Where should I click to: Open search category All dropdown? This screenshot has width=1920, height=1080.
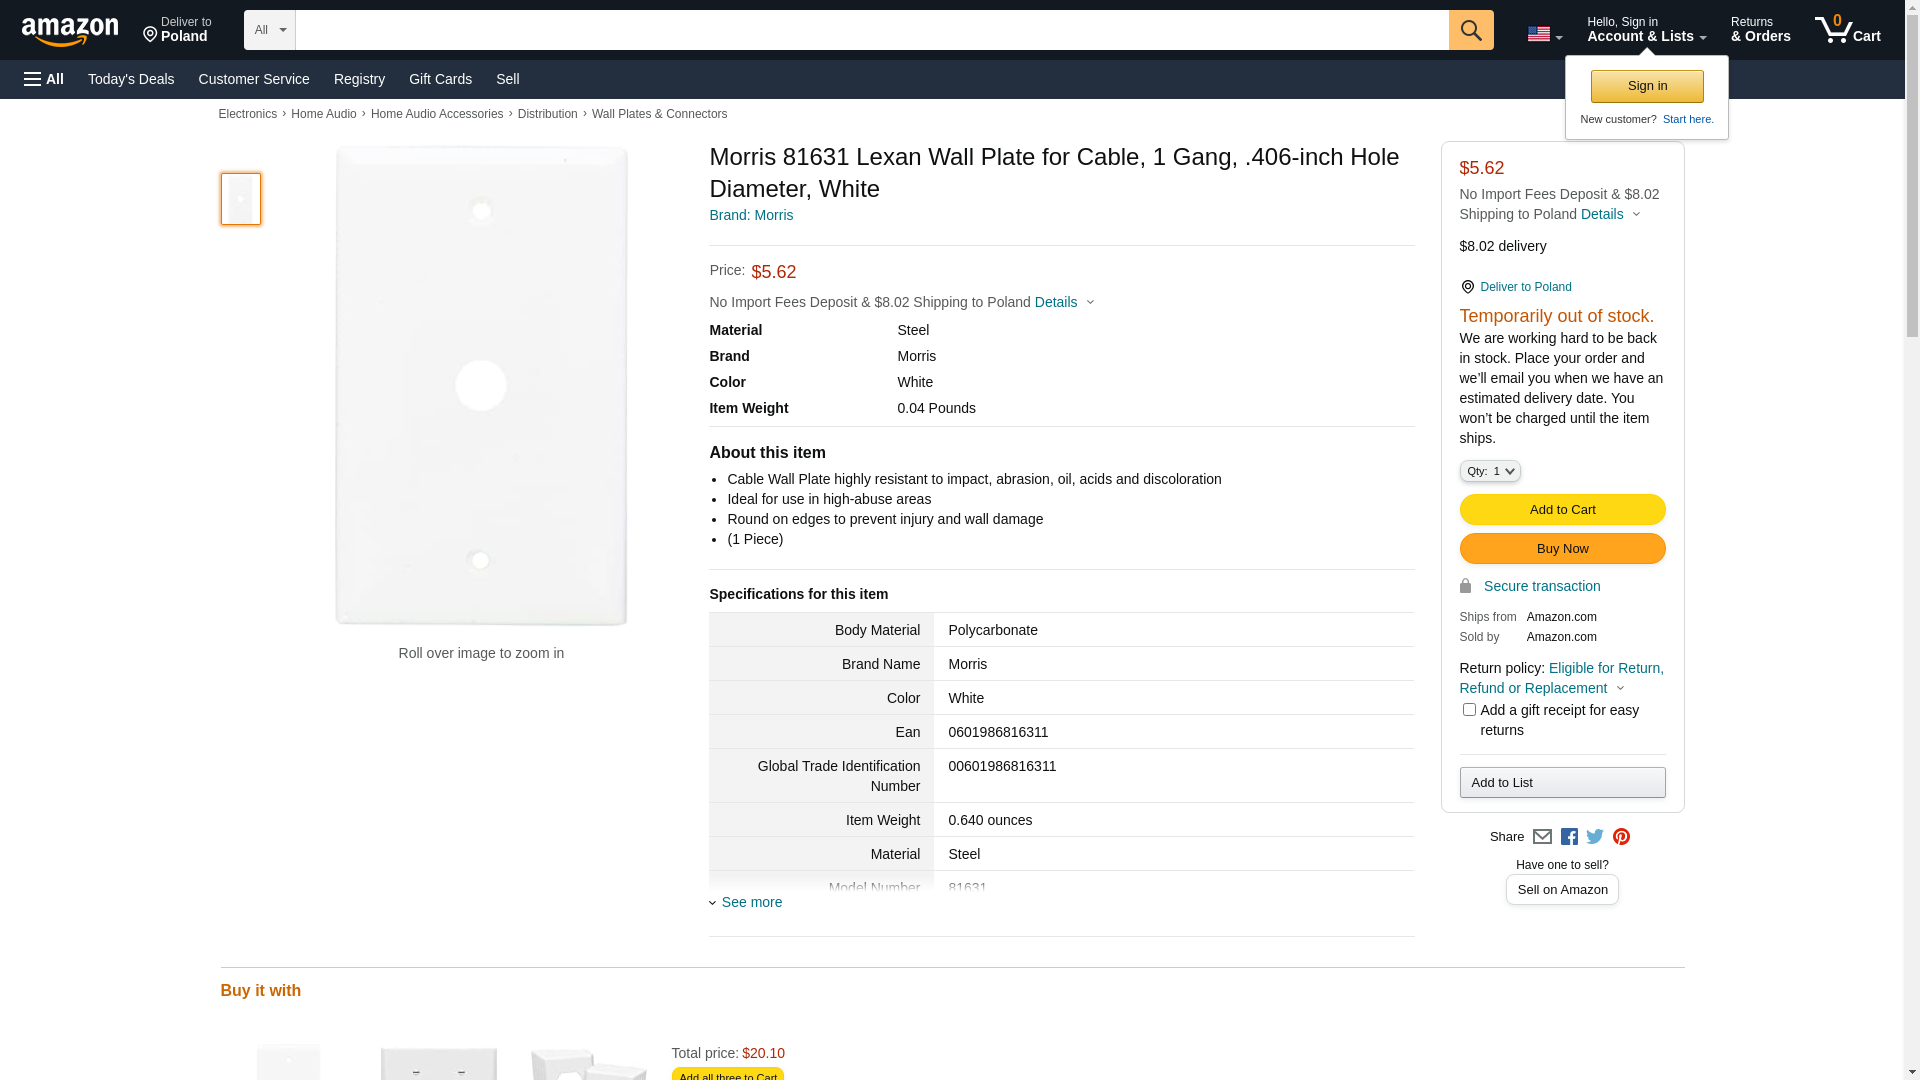tap(269, 30)
